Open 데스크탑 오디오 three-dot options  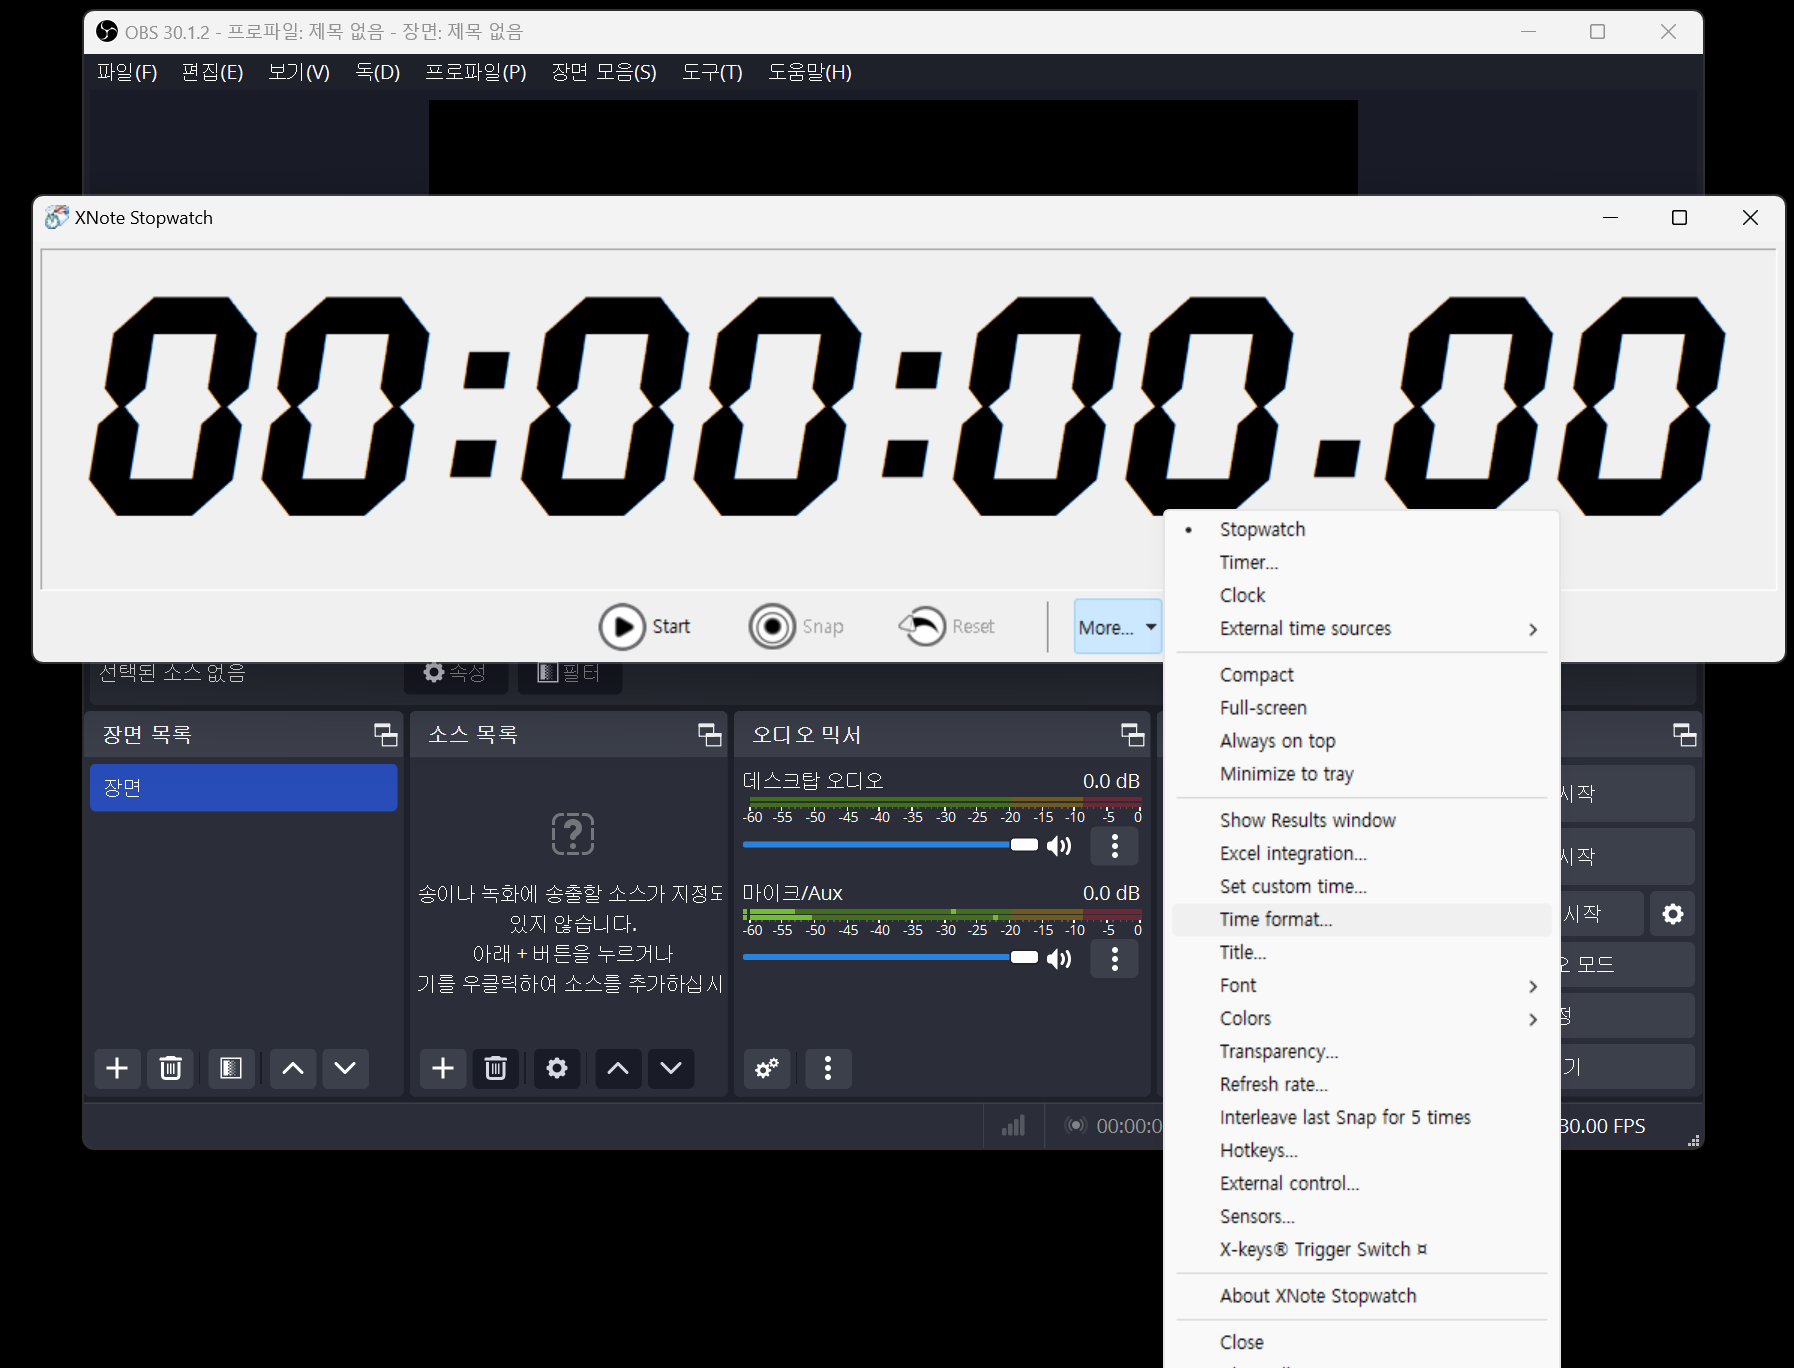point(1115,846)
